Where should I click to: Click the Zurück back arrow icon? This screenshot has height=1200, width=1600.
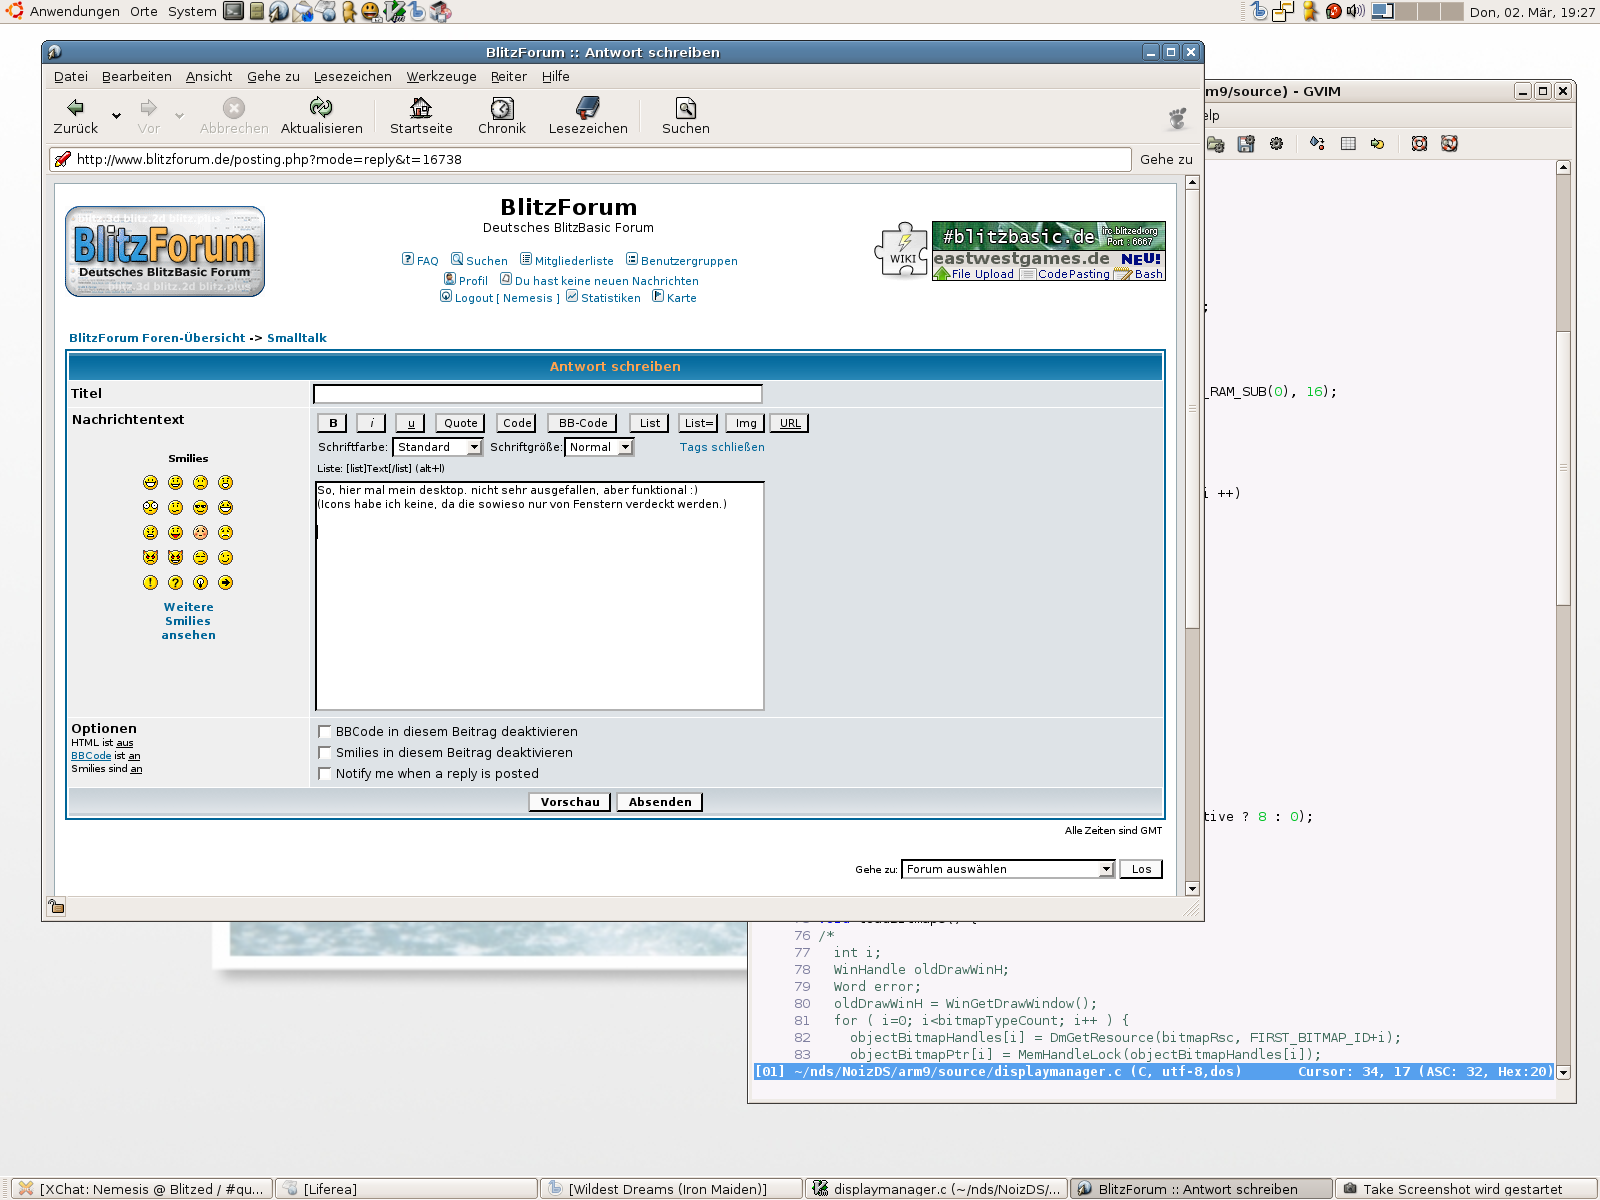(x=75, y=108)
